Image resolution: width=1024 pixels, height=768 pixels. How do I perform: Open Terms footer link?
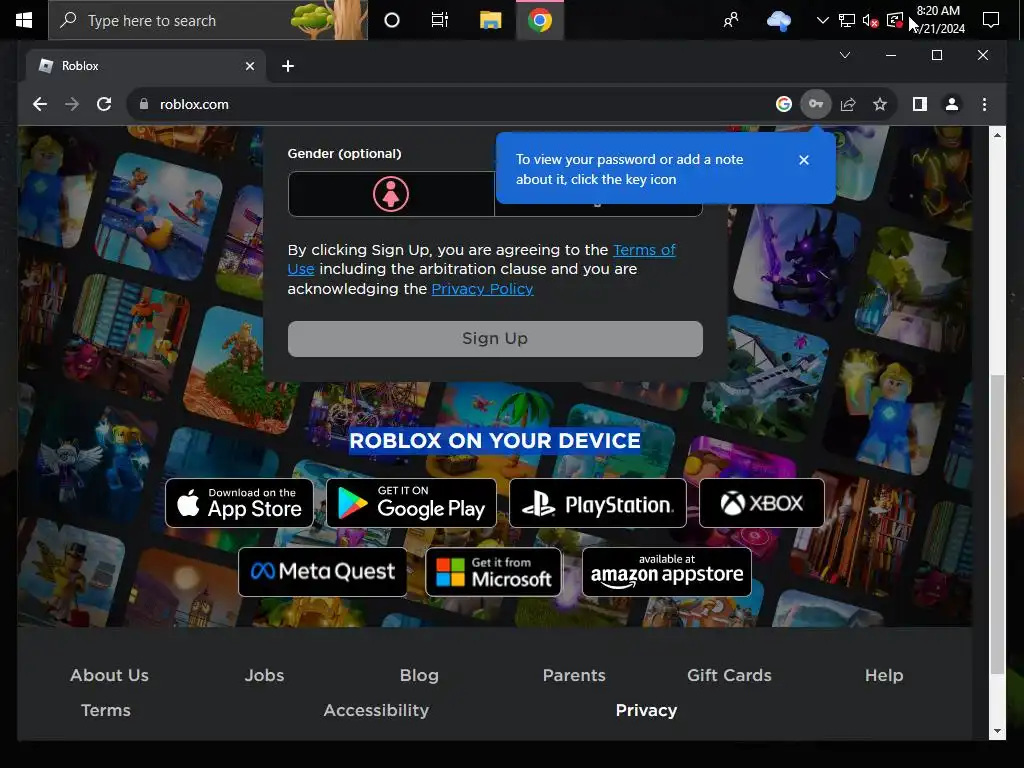[105, 710]
